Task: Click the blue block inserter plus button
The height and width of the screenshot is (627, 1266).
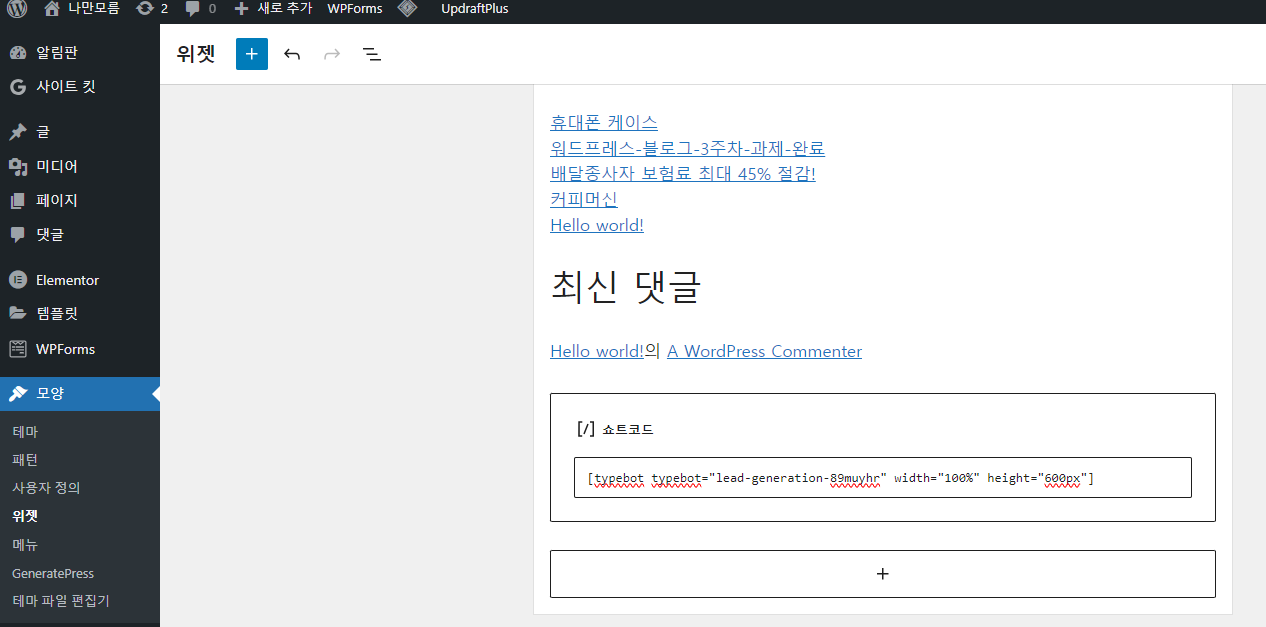Action: click(252, 54)
